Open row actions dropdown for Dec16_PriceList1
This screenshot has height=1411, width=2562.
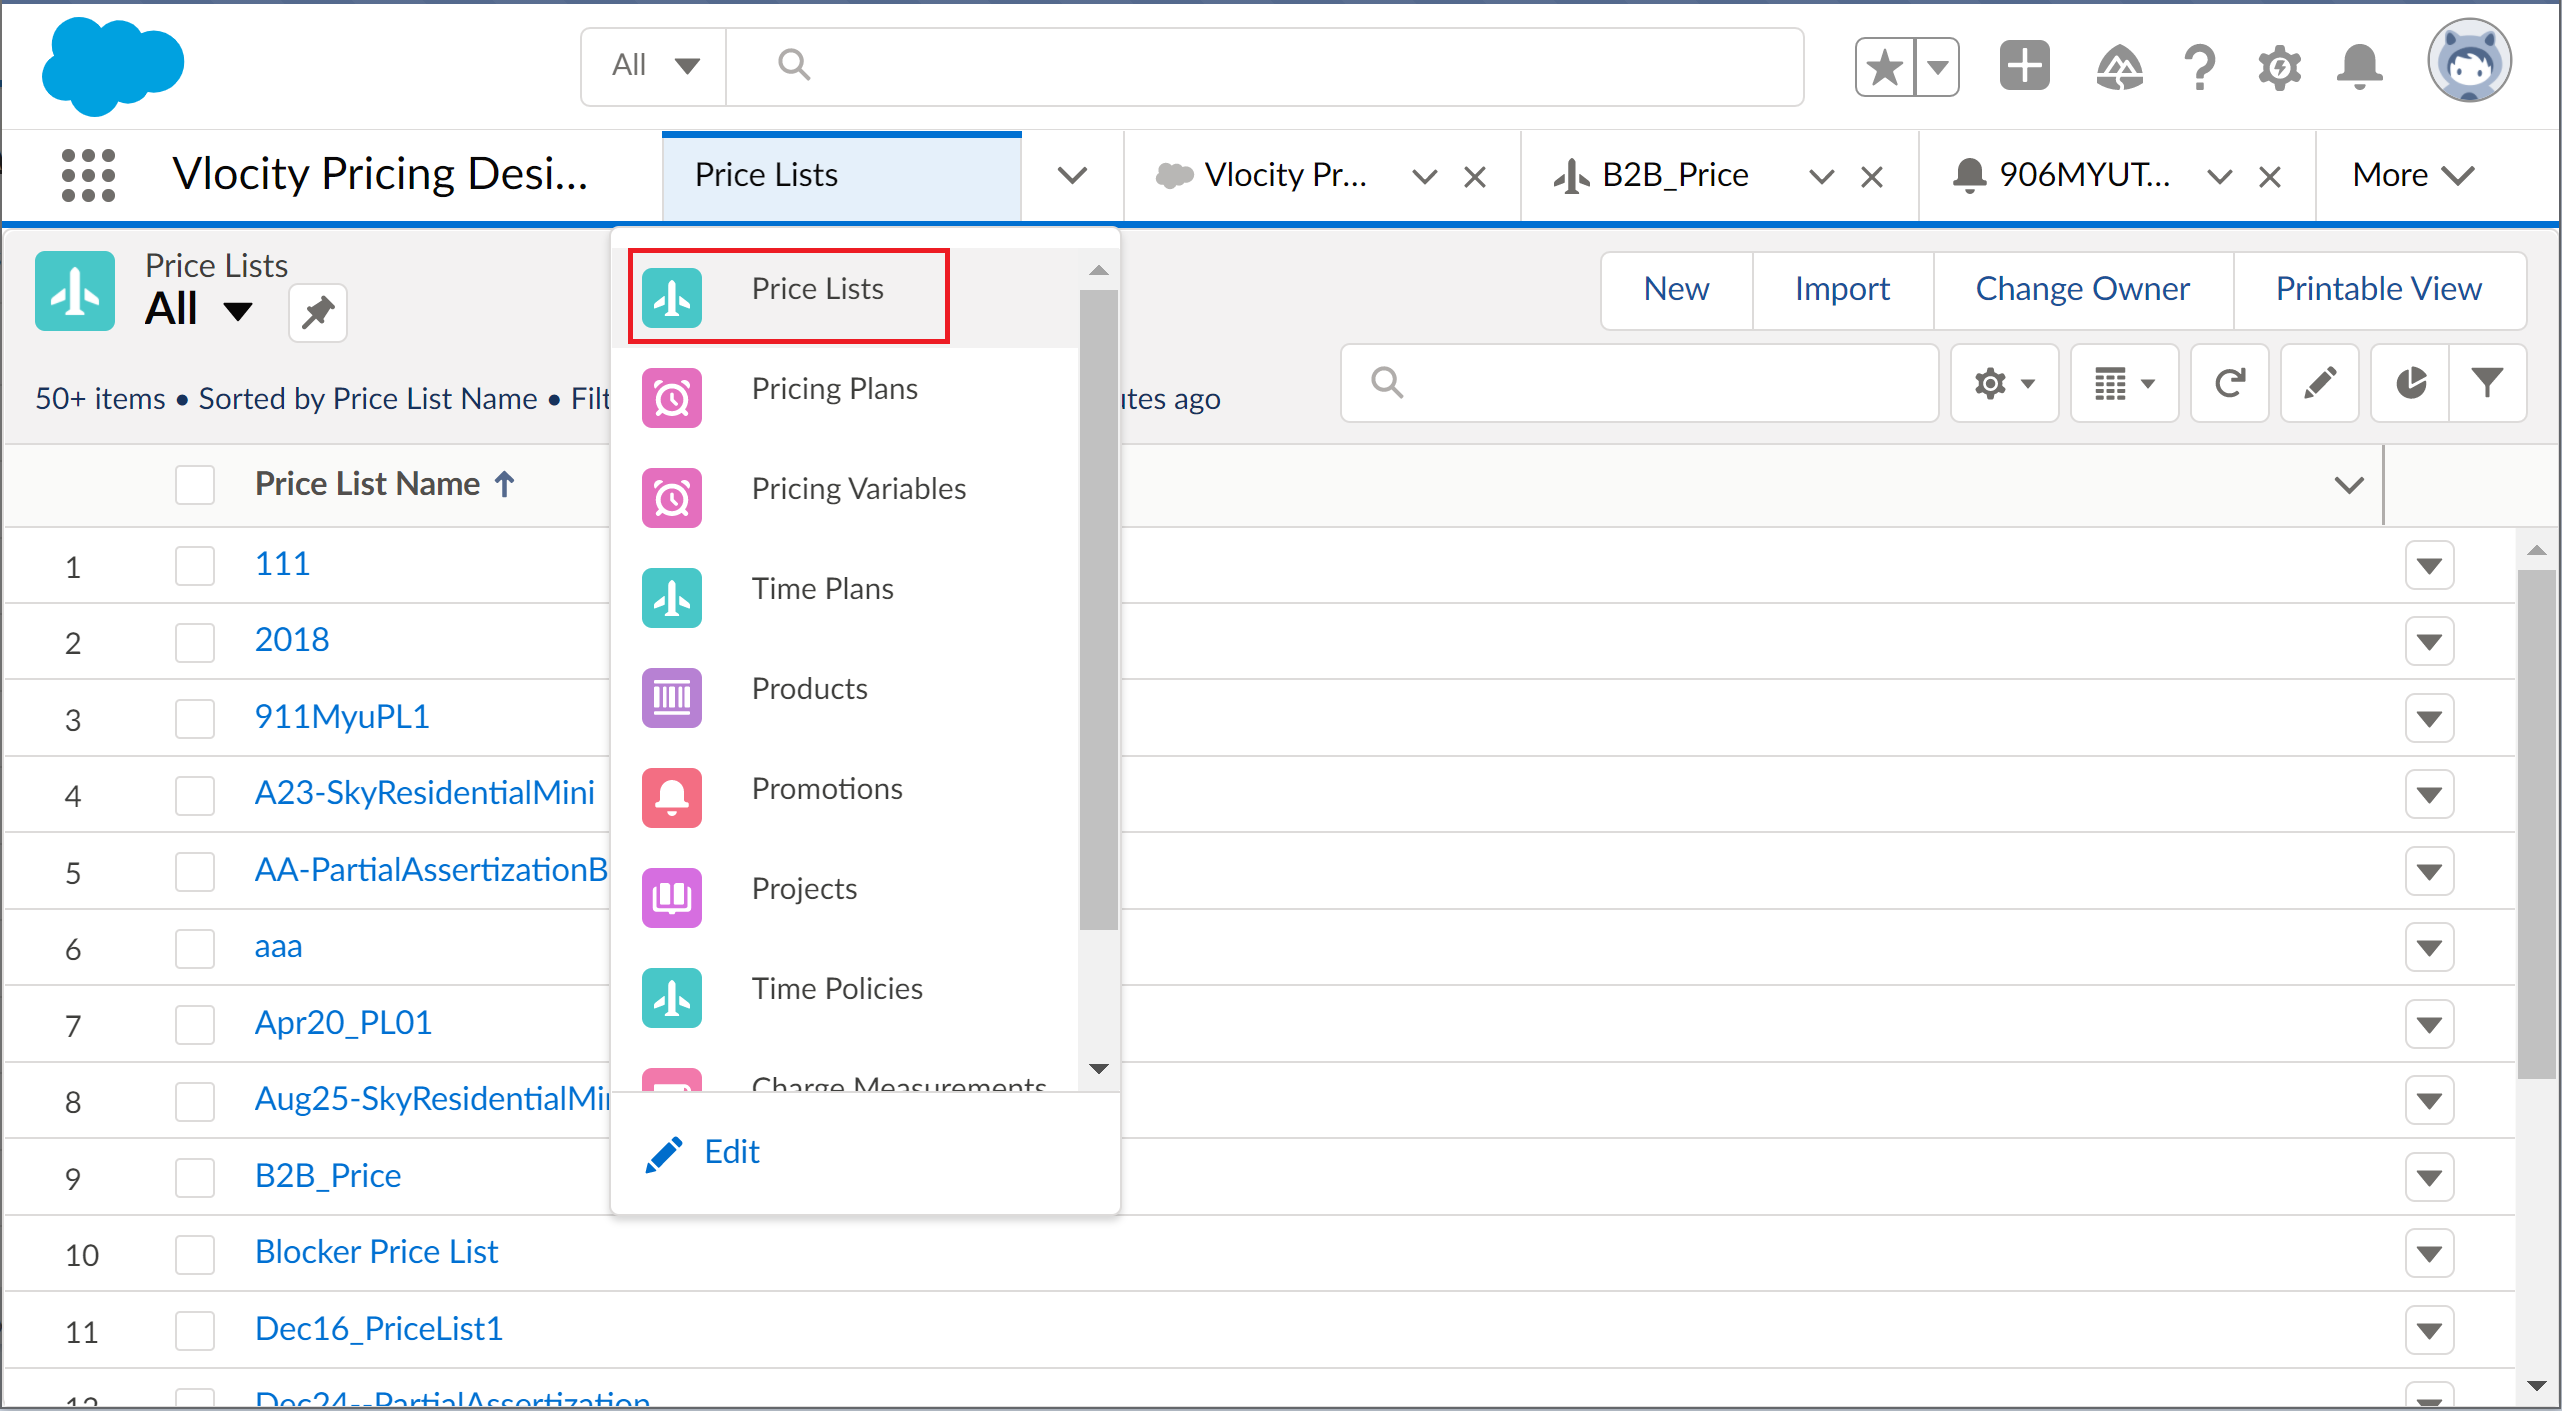tap(2430, 1330)
